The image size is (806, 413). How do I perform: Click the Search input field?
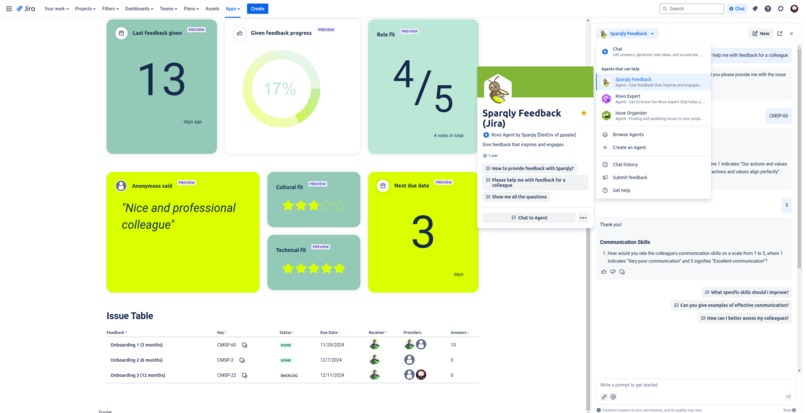[x=692, y=9]
